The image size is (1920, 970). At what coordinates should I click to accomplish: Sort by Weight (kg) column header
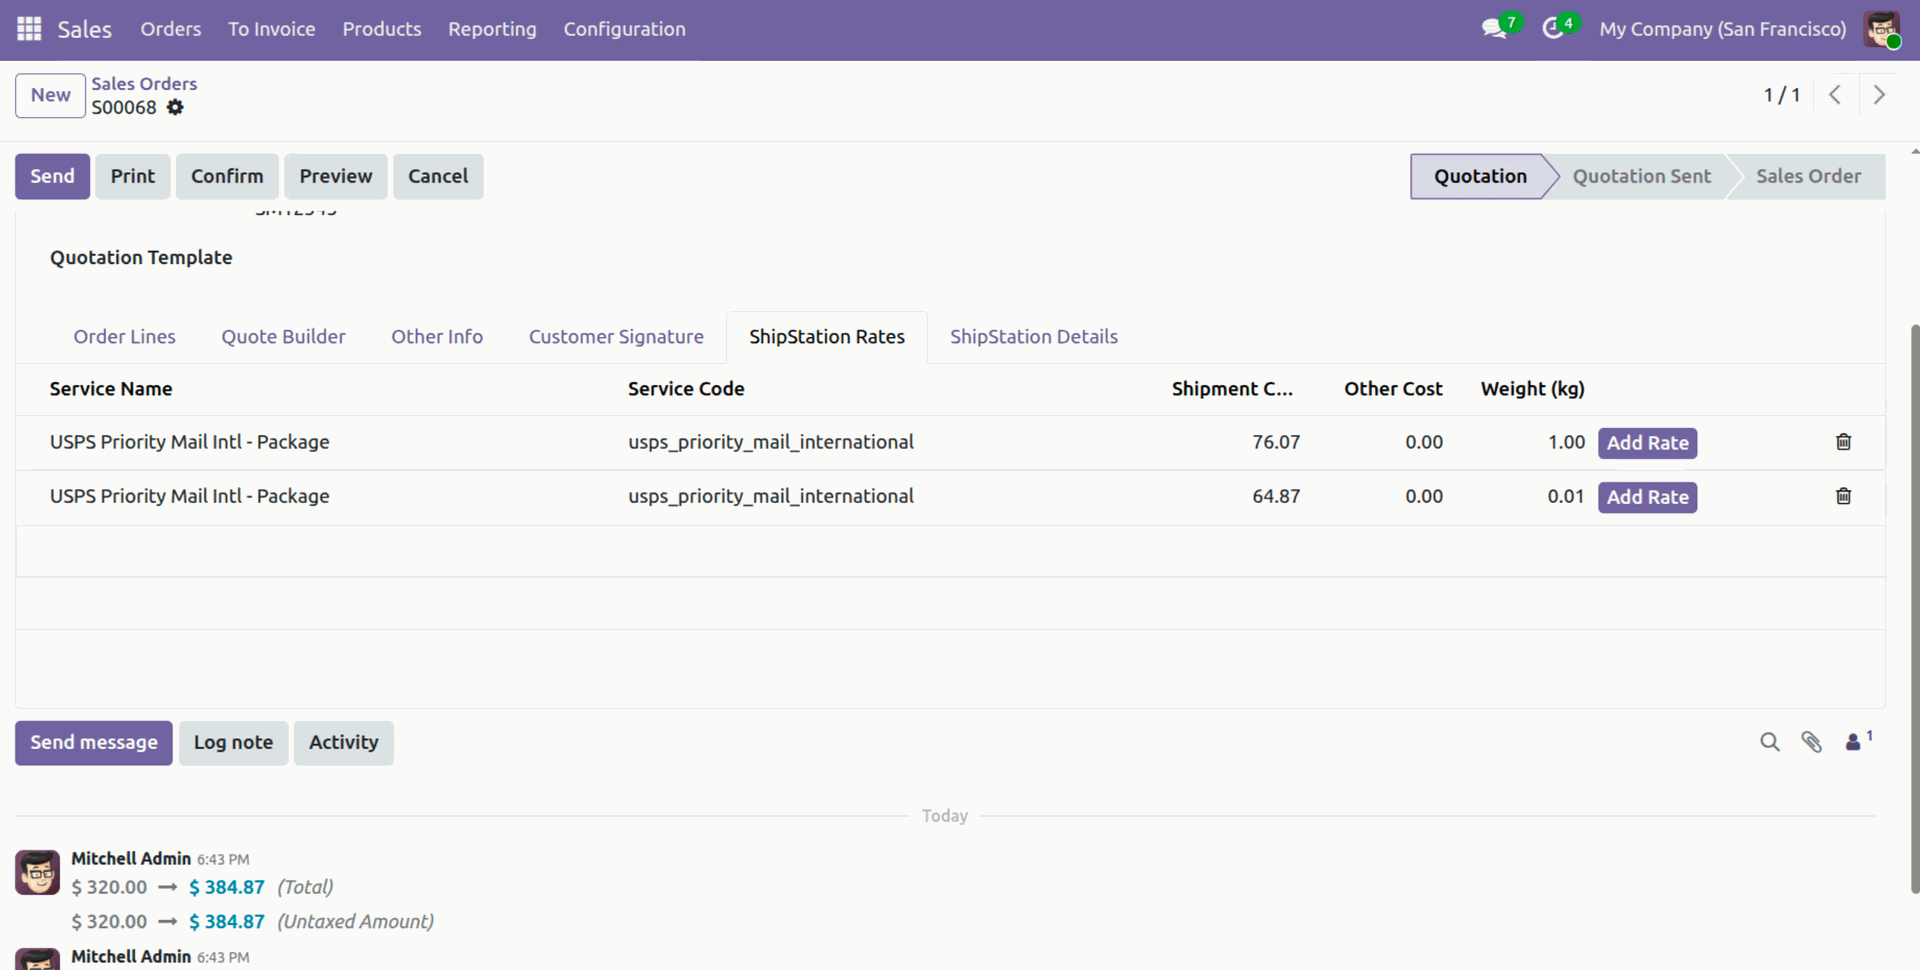[1532, 389]
